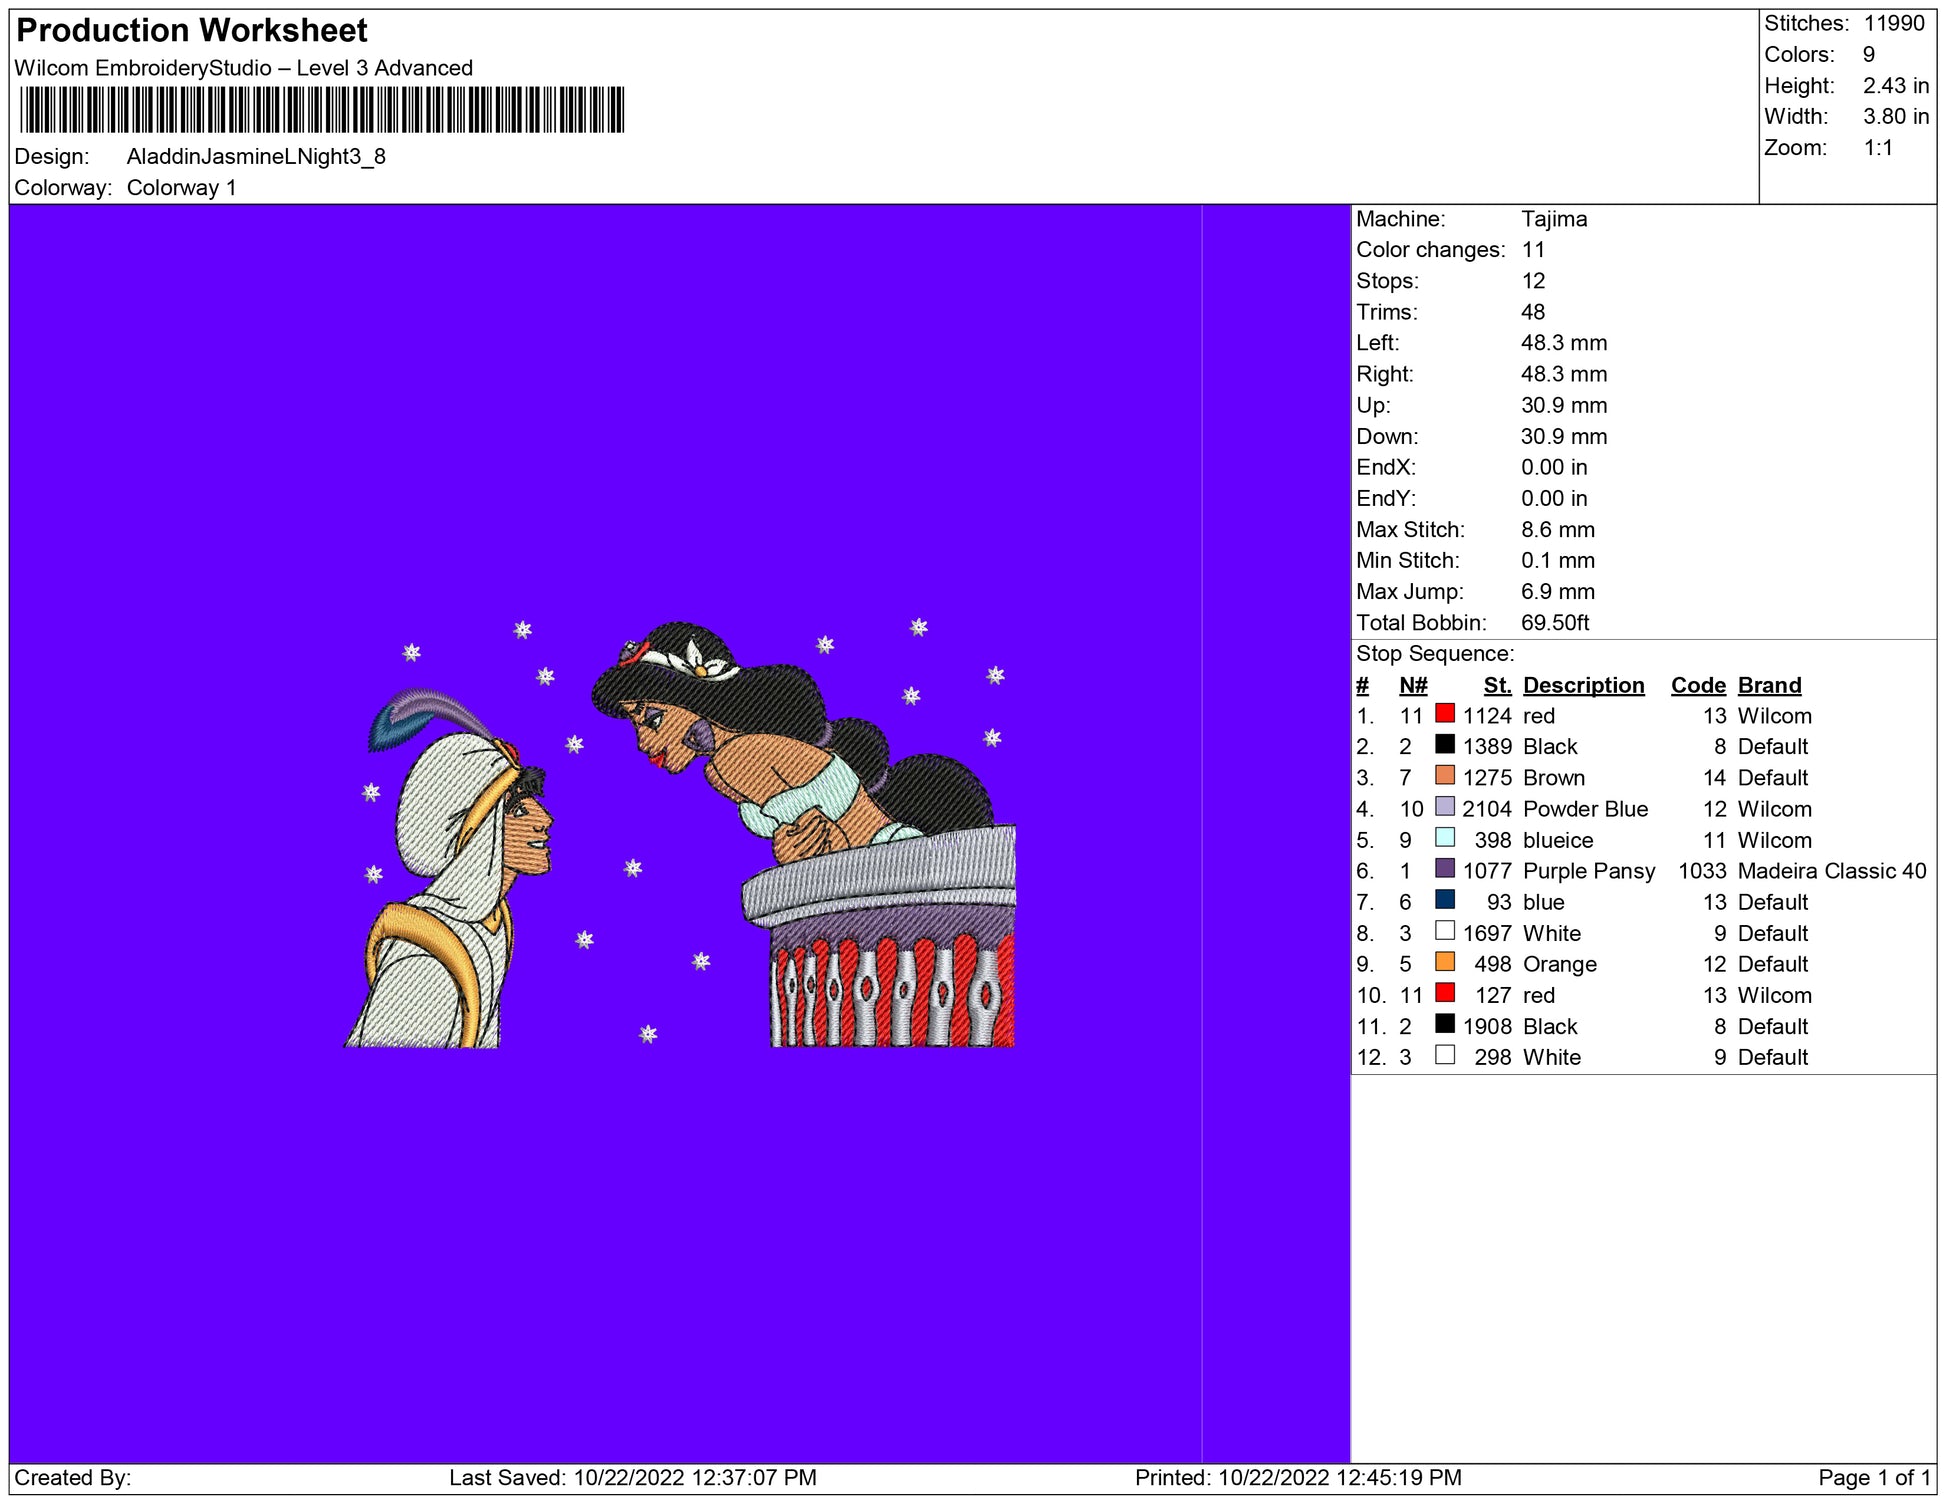
Task: Click the Aladdin and Jasmine embroidery design
Action: click(x=680, y=835)
